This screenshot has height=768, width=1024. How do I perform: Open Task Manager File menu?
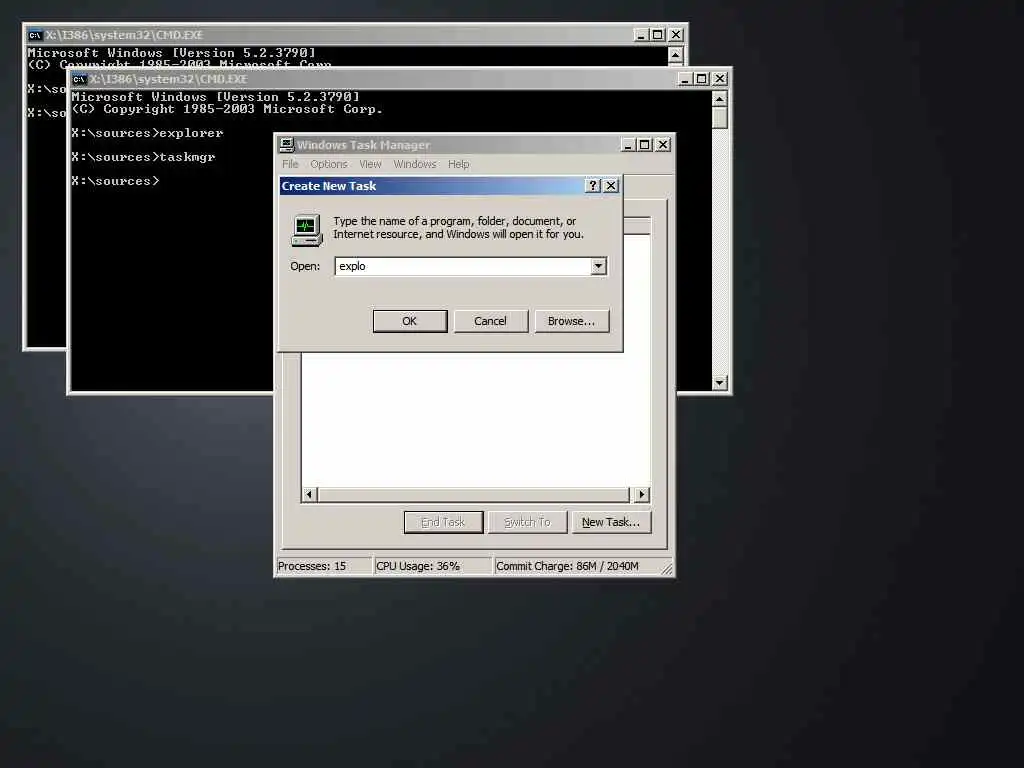tap(290, 164)
